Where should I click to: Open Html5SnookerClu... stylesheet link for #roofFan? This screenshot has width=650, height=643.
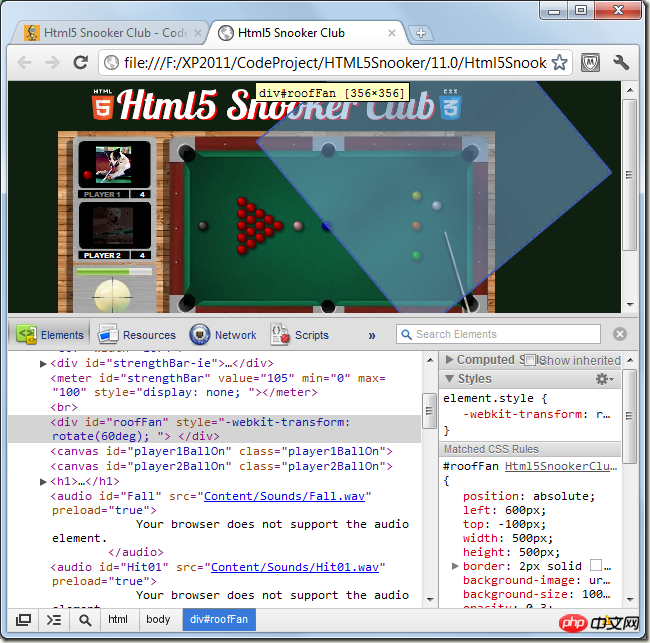(x=561, y=466)
